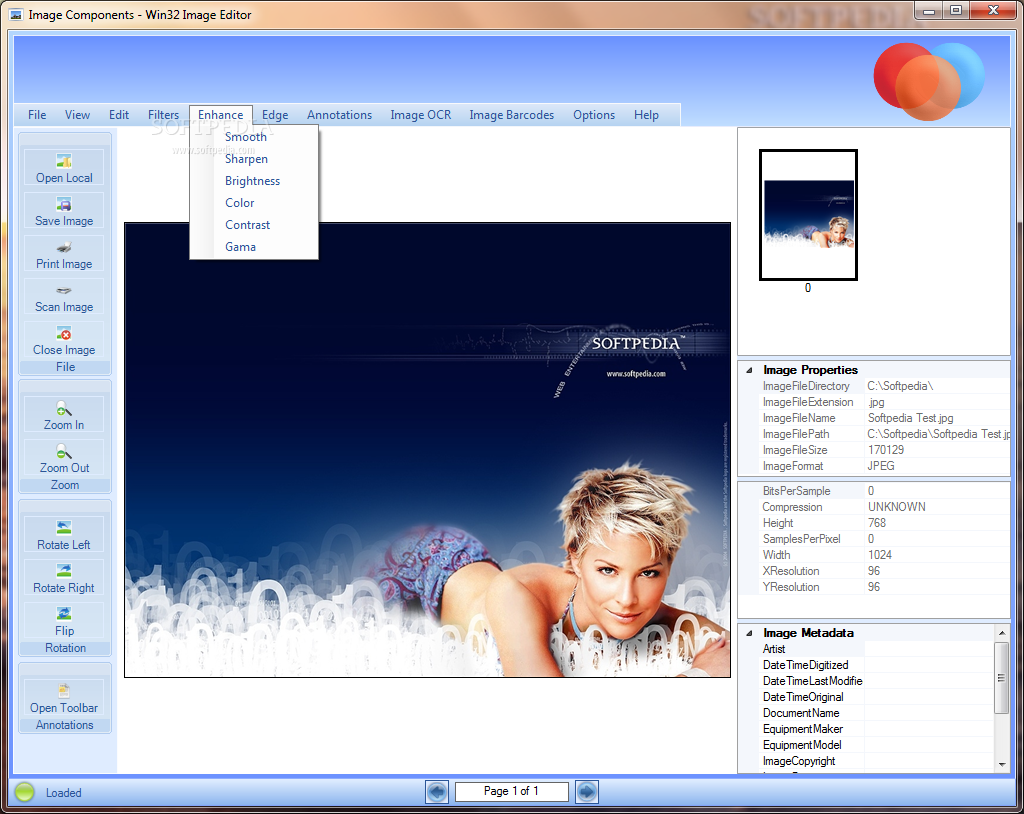The width and height of the screenshot is (1024, 814).
Task: Click the Flip image icon
Action: [64, 614]
